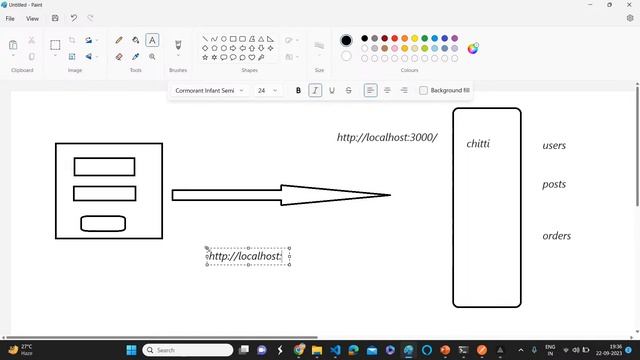Open the View menu
The image size is (640, 360).
click(32, 18)
